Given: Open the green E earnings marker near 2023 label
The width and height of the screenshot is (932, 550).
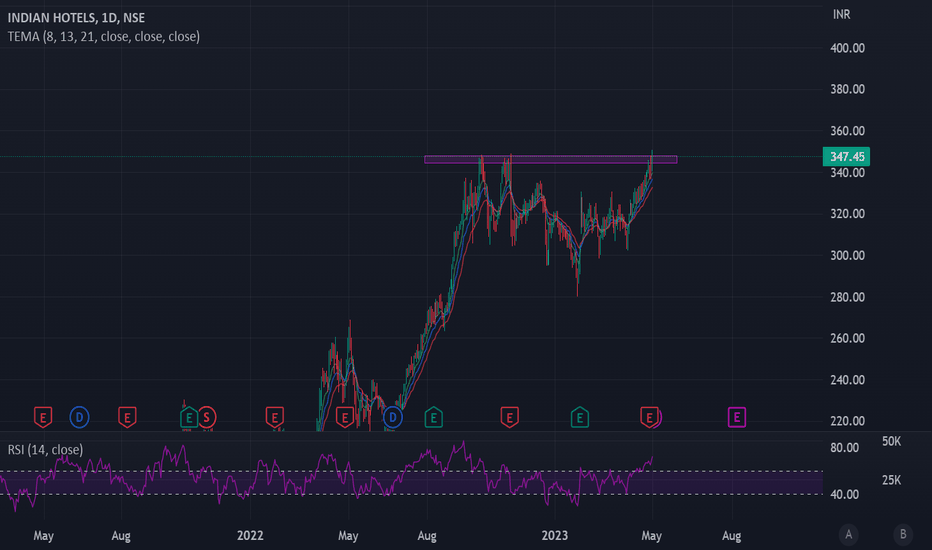Looking at the screenshot, I should [580, 417].
